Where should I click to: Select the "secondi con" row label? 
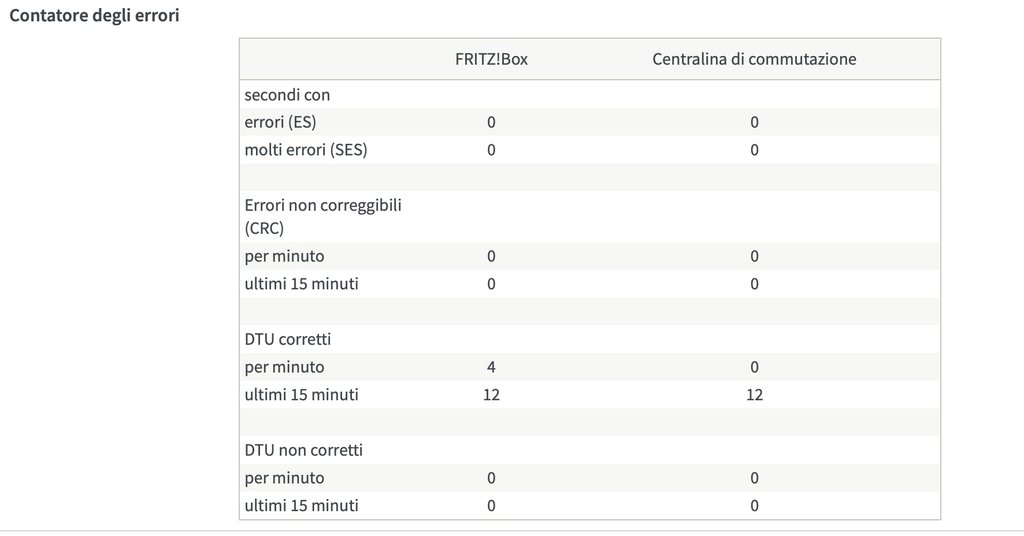[x=288, y=95]
